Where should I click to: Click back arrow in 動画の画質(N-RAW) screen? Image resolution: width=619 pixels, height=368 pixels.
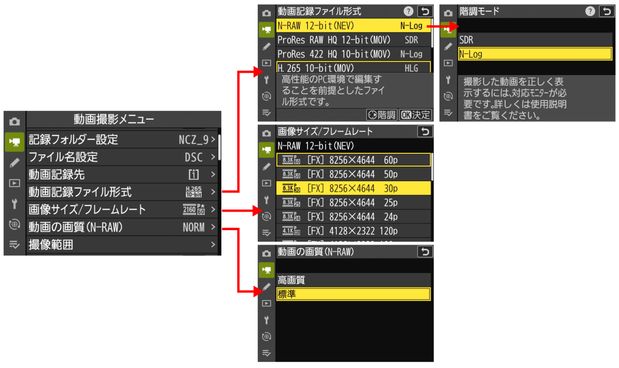coord(425,252)
